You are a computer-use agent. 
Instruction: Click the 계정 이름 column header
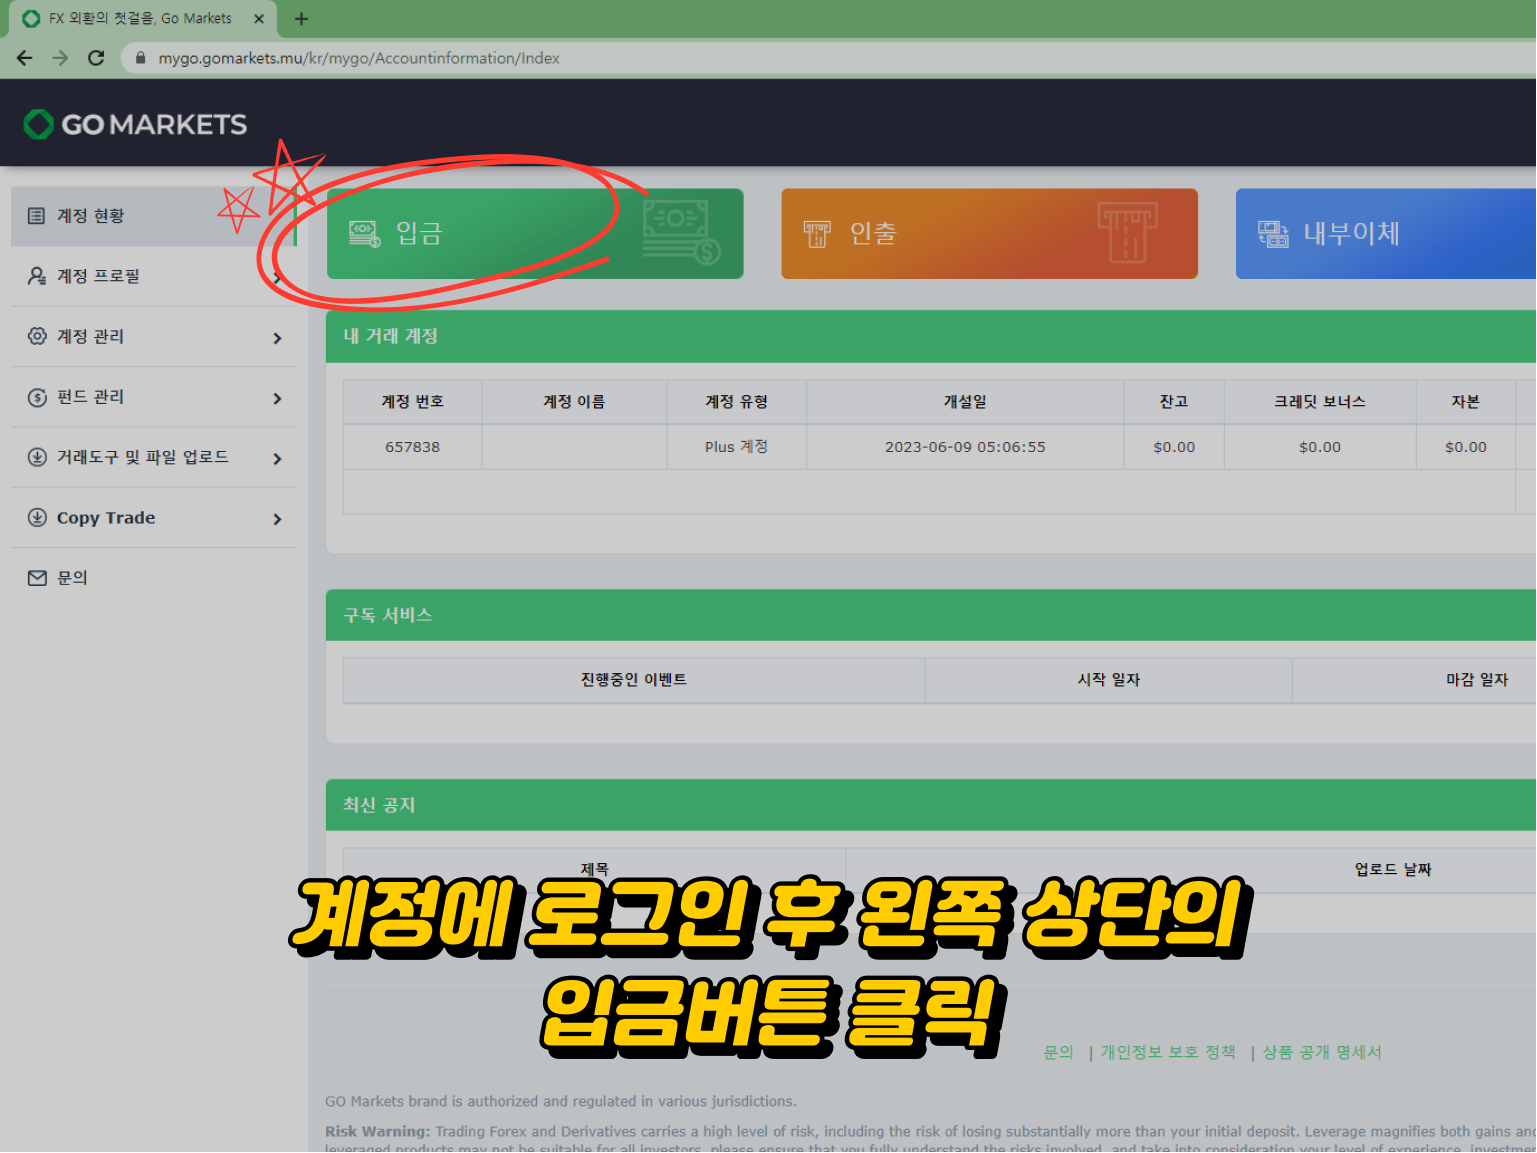coord(574,402)
